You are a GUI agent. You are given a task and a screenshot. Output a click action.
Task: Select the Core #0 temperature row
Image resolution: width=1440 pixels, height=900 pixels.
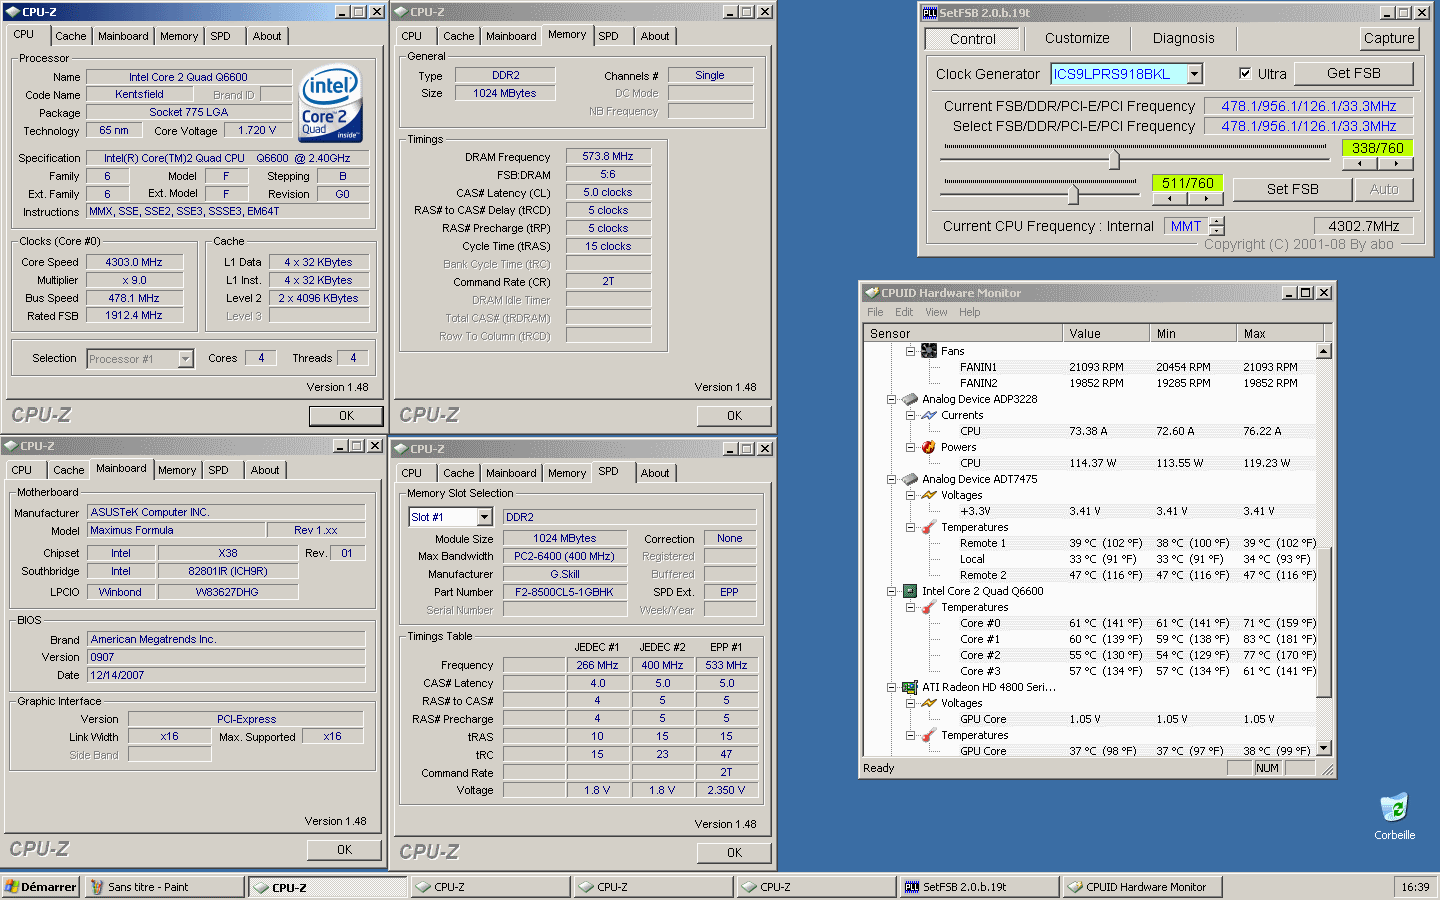click(x=1091, y=623)
